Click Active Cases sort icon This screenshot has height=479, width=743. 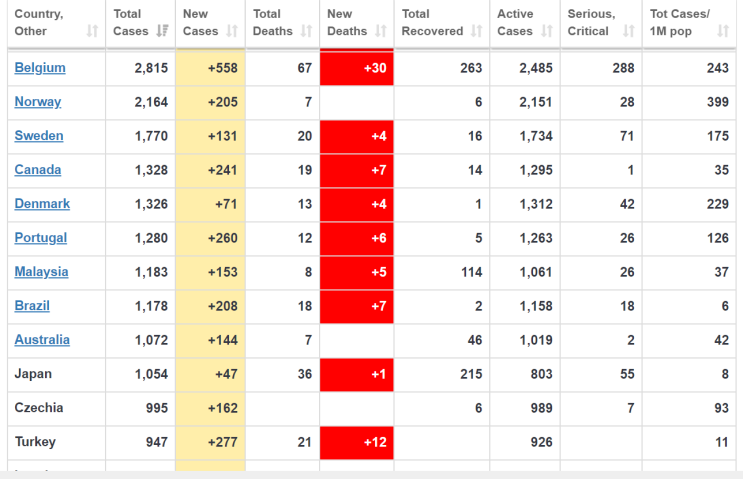click(547, 32)
